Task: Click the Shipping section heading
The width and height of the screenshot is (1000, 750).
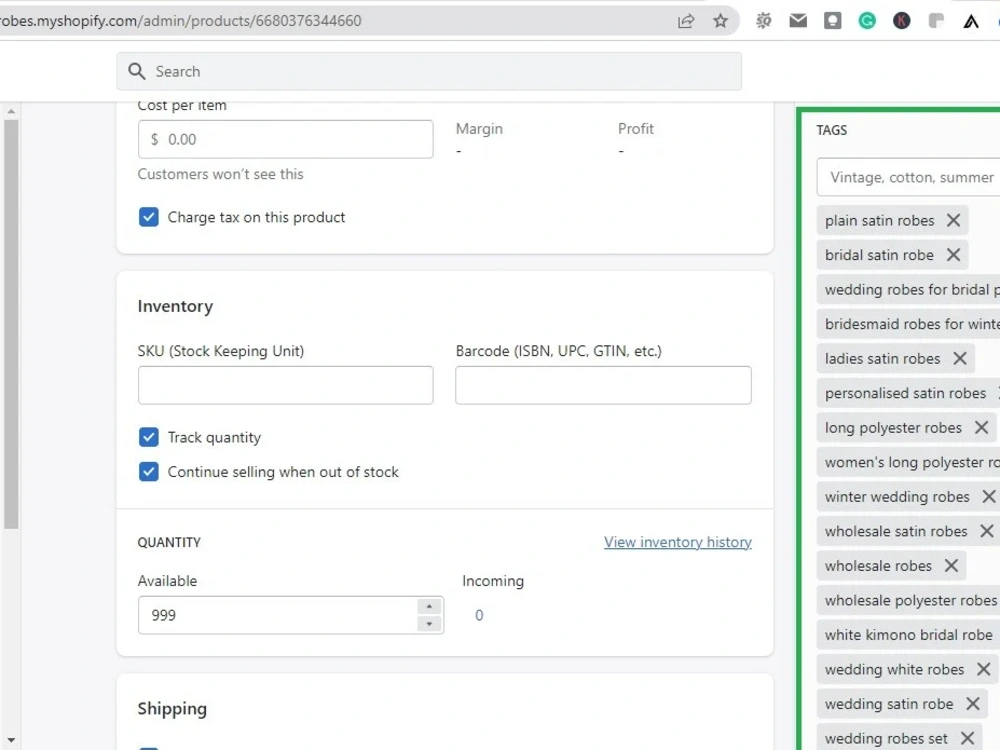Action: pyautogui.click(x=172, y=709)
